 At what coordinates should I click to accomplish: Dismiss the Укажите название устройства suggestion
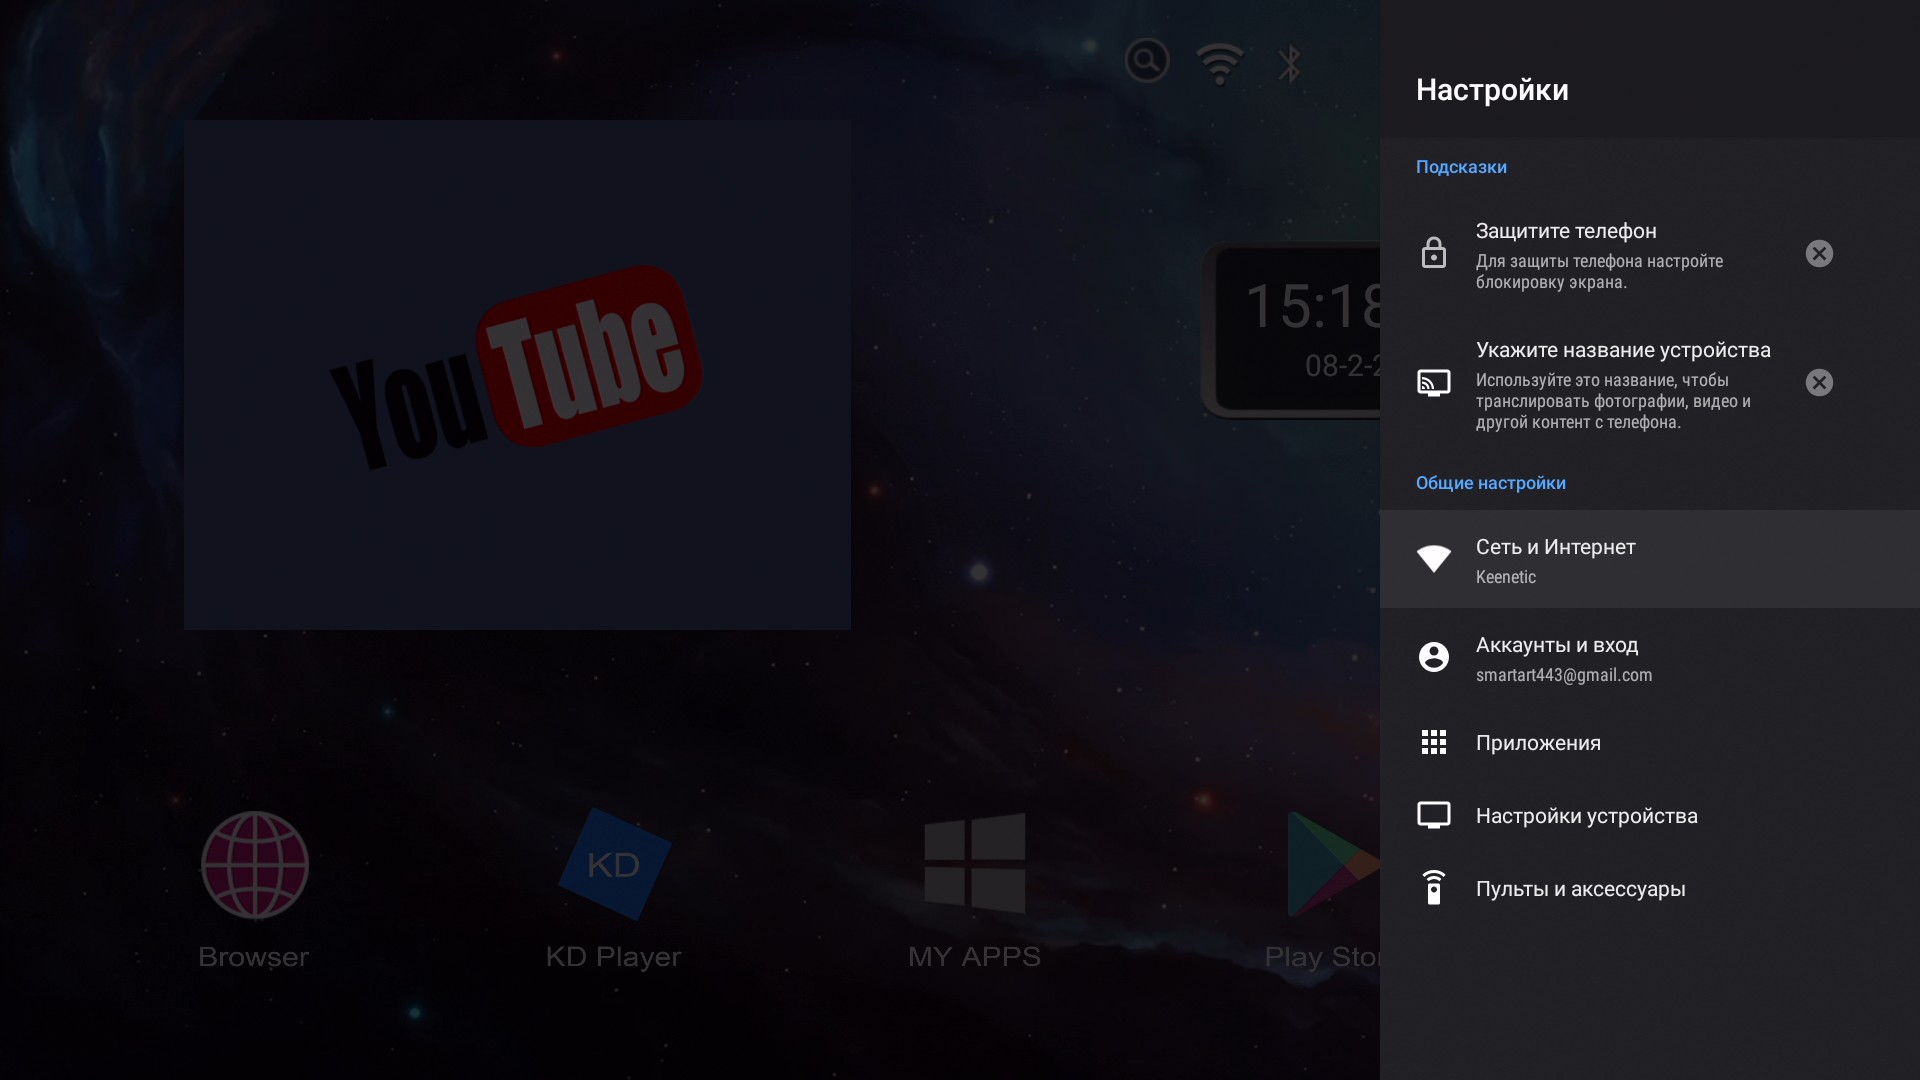pos(1819,383)
